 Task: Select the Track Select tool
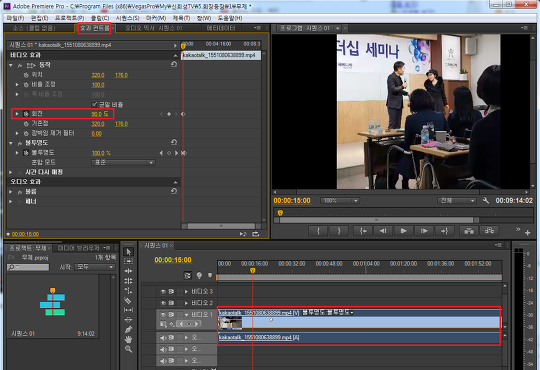(128, 261)
